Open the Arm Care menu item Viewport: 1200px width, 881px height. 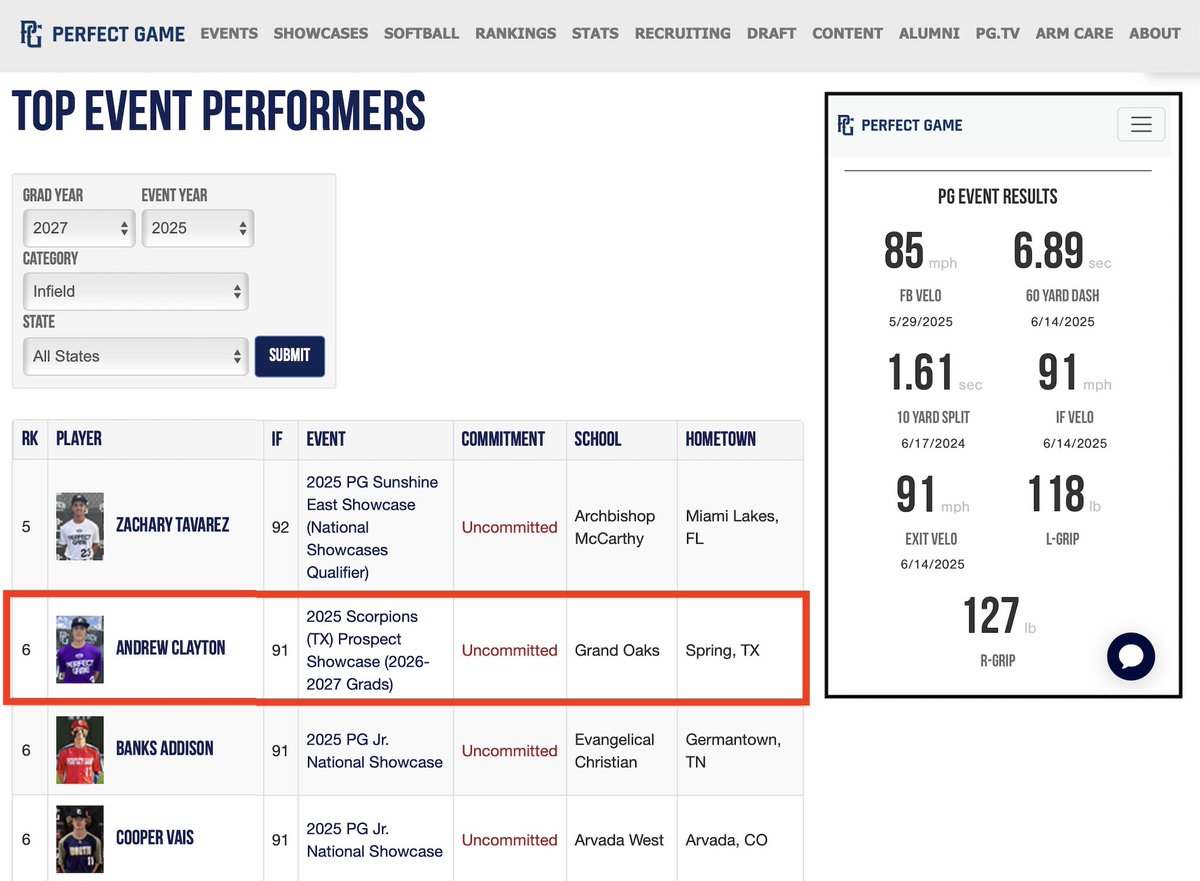pos(1075,33)
